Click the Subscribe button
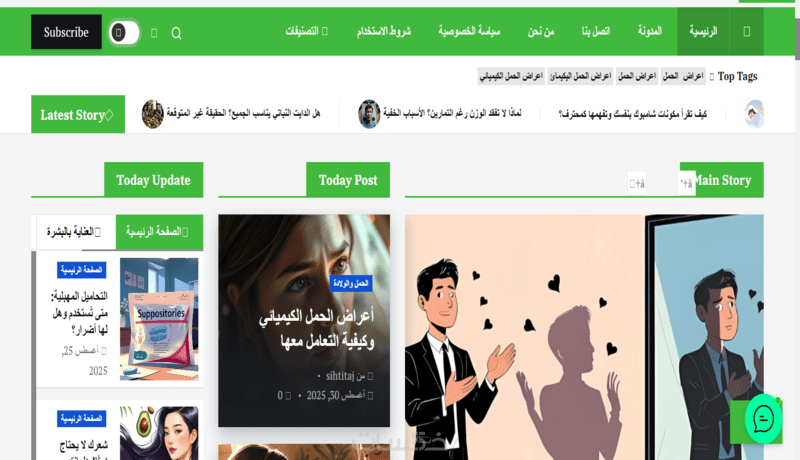The width and height of the screenshot is (800, 460). coord(66,32)
